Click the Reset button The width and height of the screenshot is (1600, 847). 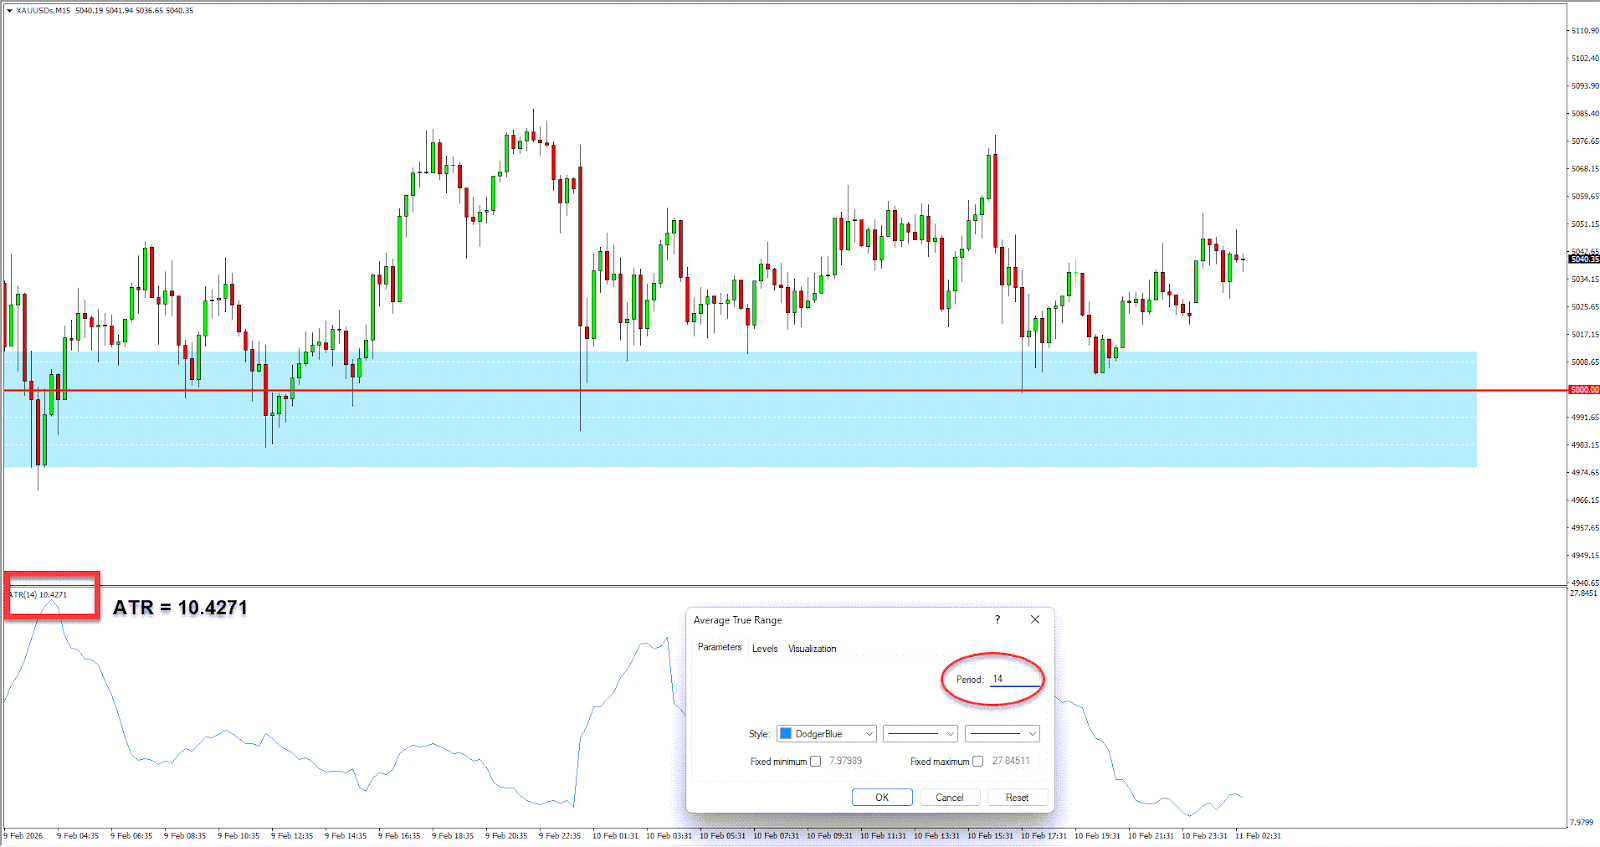pyautogui.click(x=1017, y=797)
